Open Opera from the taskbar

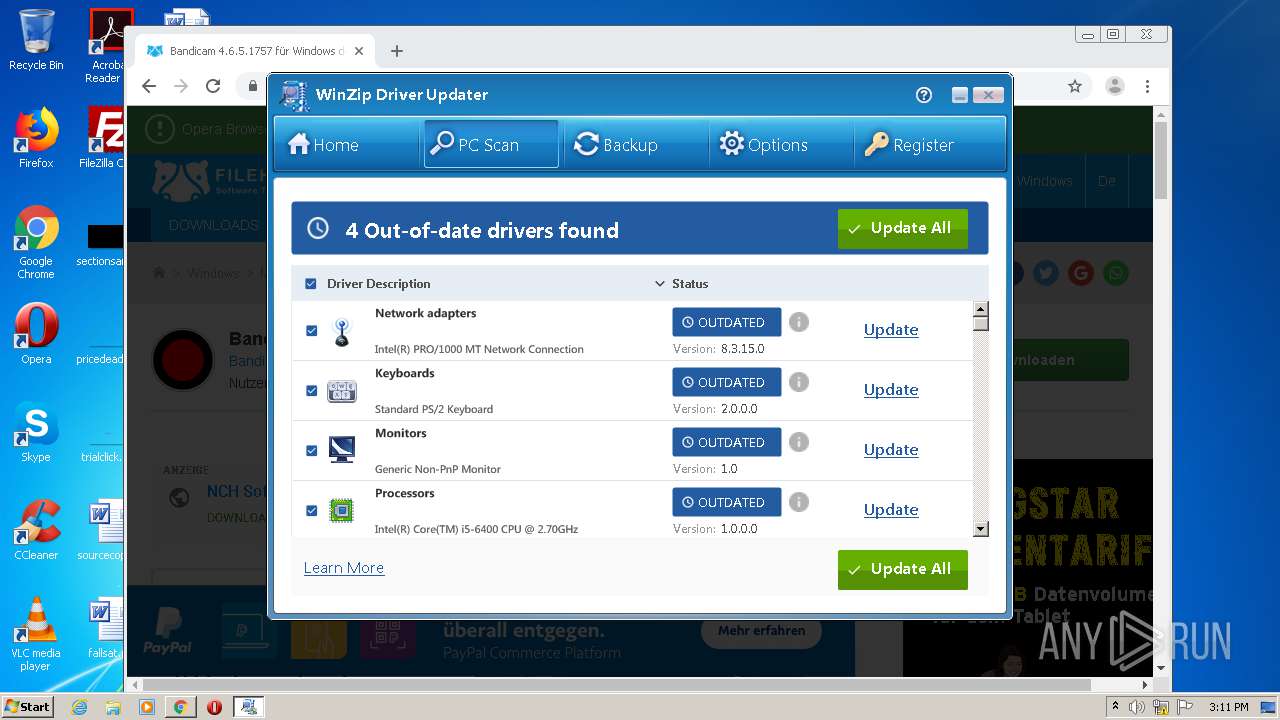(214, 707)
